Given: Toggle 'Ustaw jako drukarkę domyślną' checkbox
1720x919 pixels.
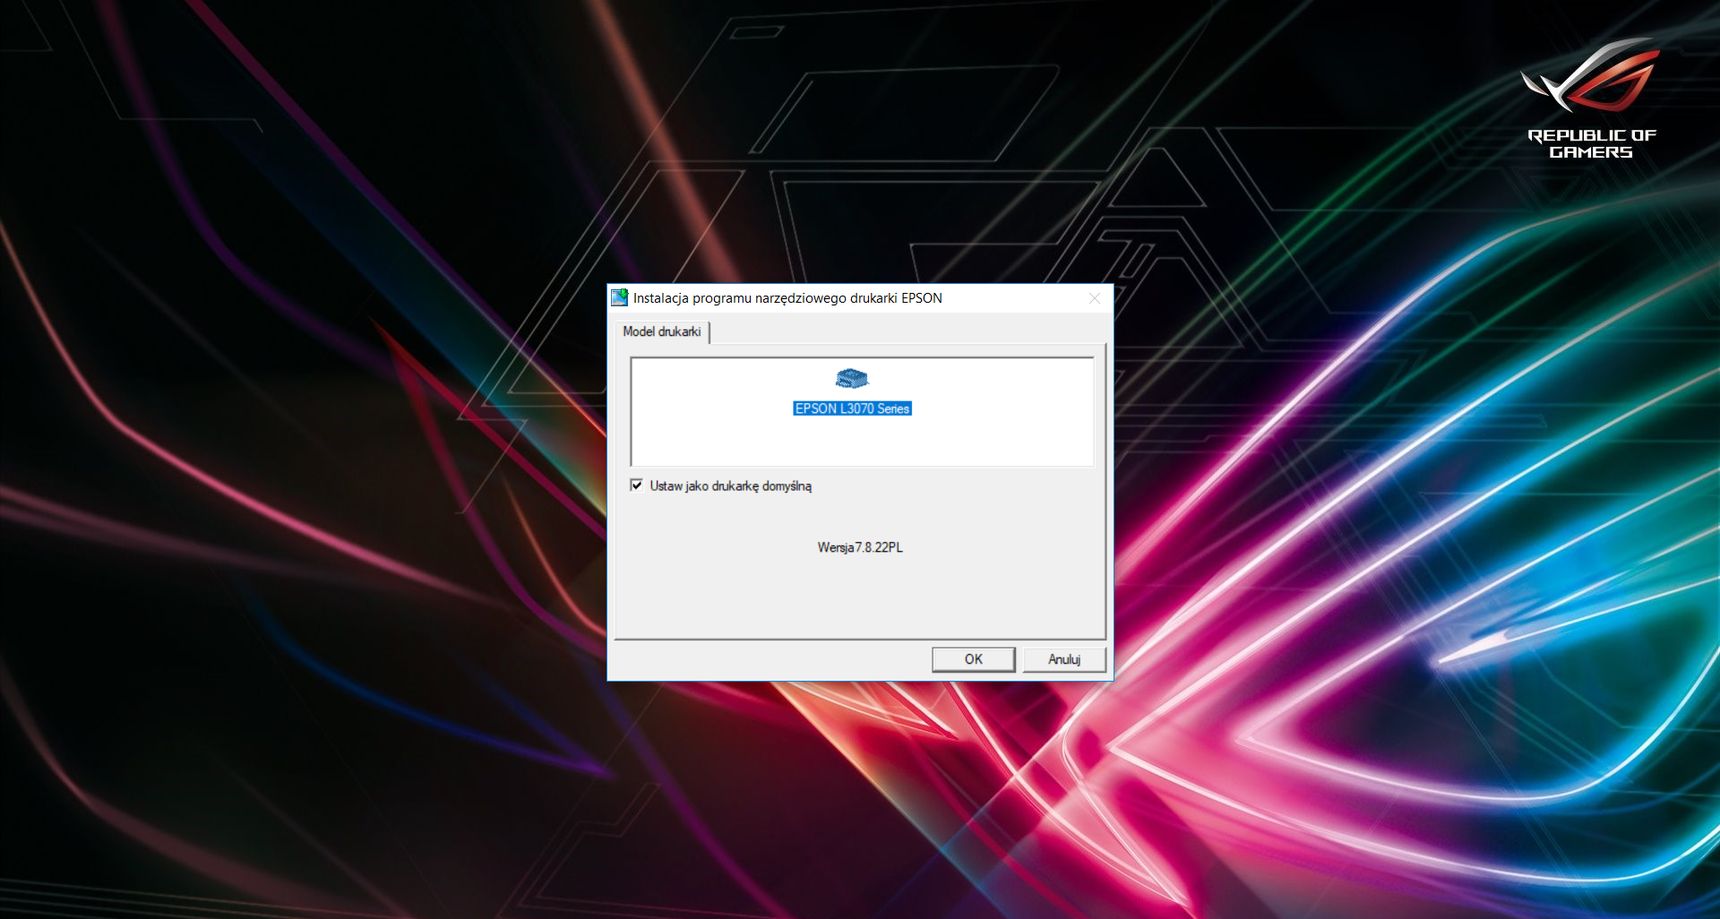Looking at the screenshot, I should click(636, 485).
